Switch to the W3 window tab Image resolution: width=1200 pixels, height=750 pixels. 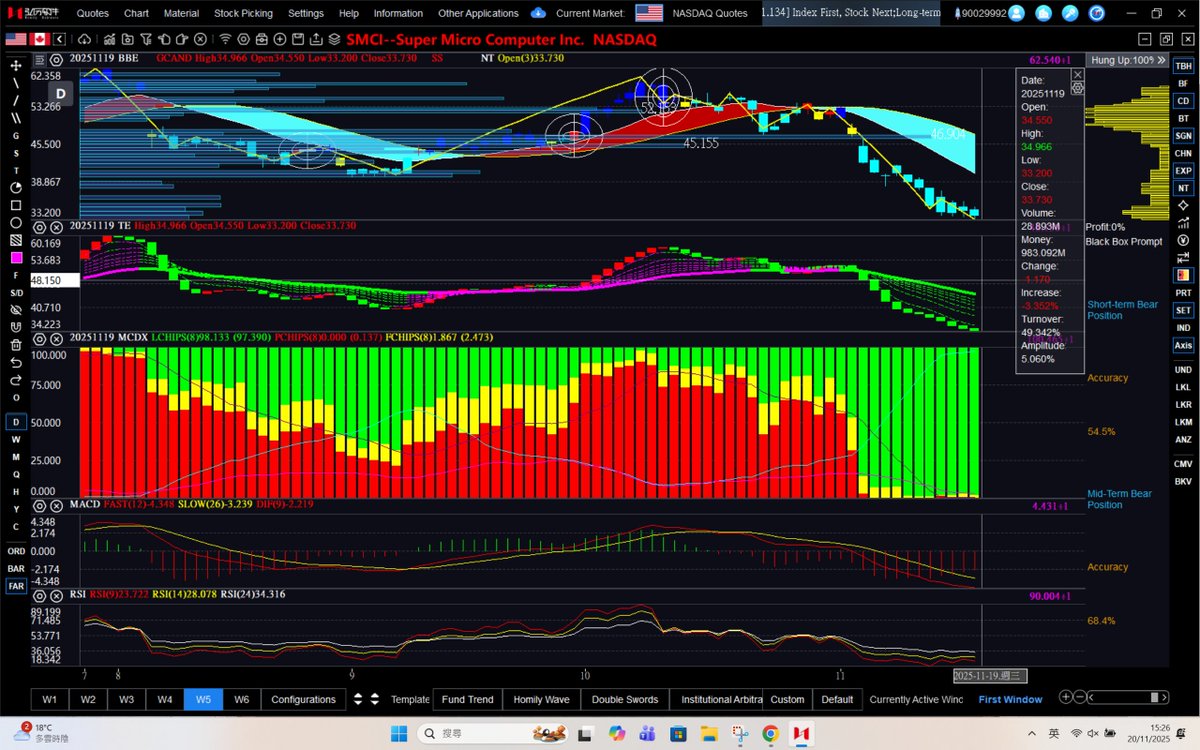(x=126, y=700)
